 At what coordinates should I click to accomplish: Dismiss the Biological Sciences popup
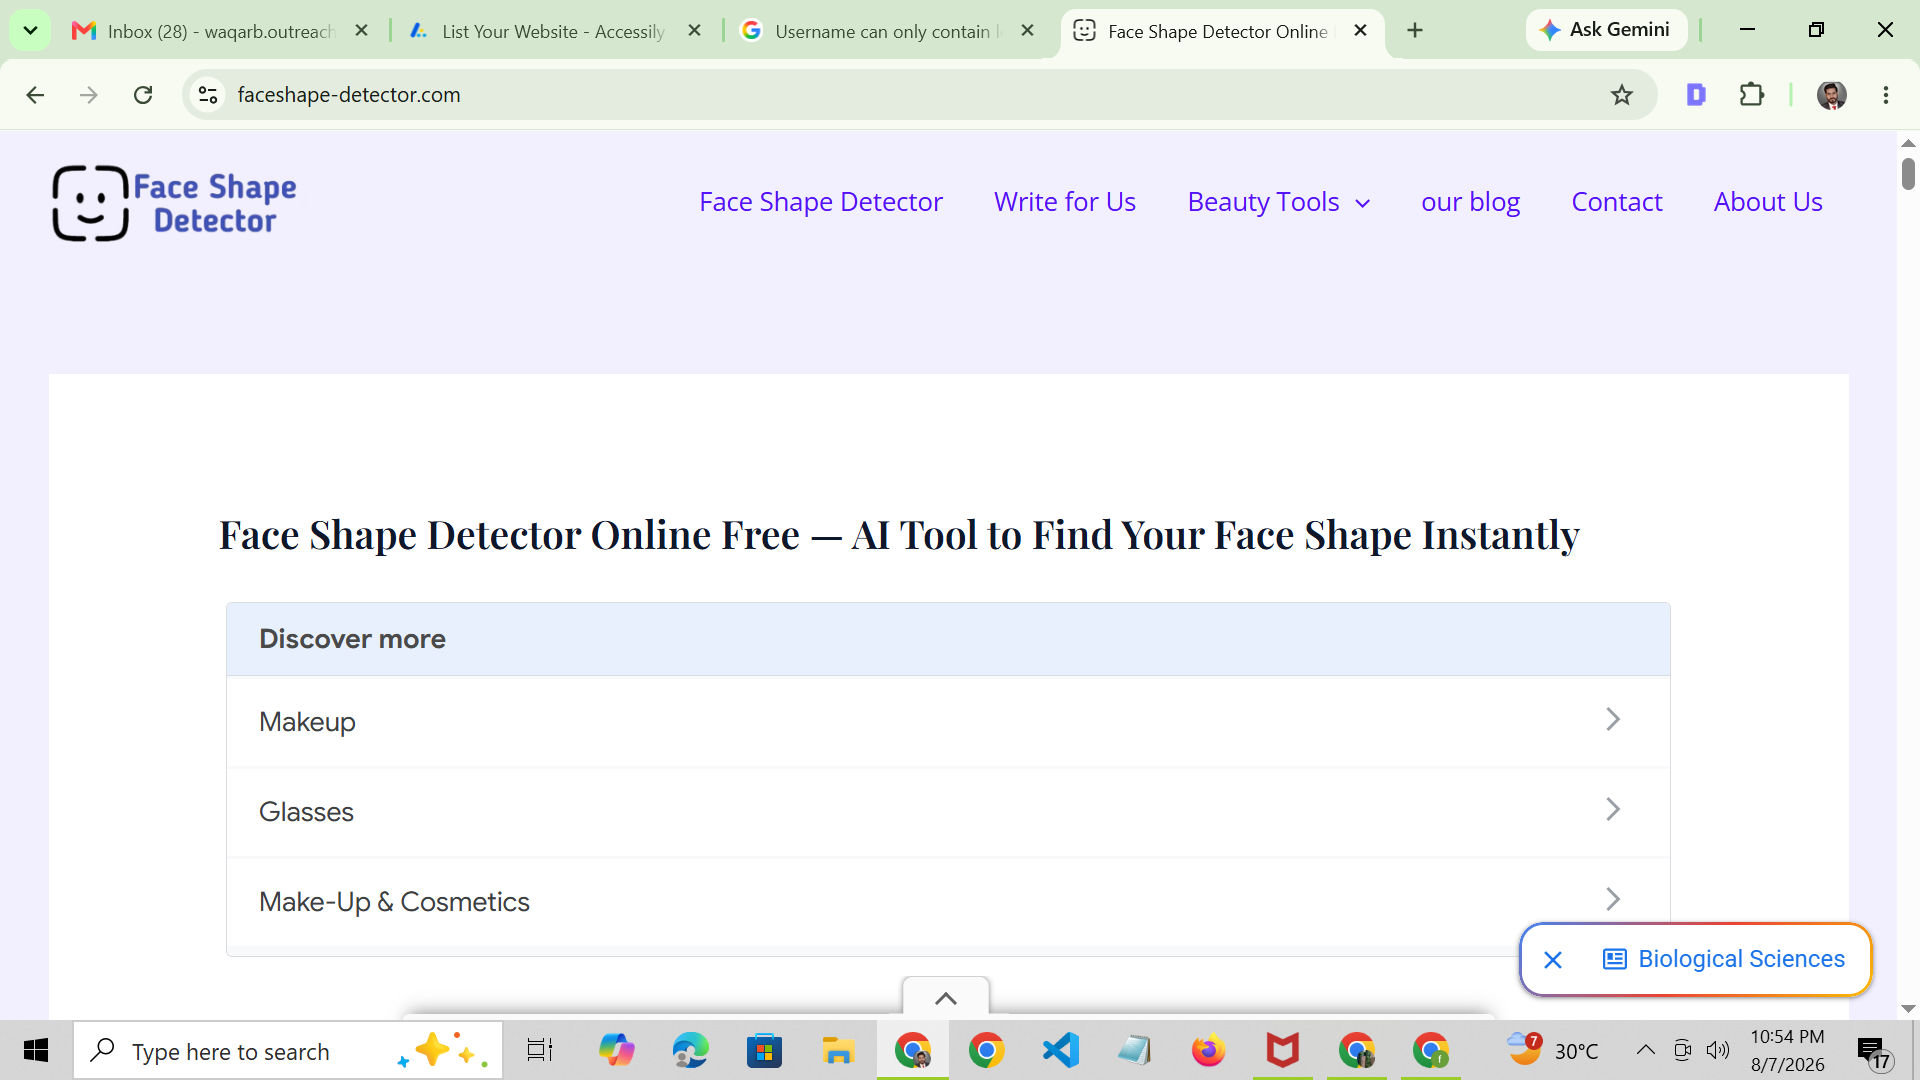[x=1552, y=960]
